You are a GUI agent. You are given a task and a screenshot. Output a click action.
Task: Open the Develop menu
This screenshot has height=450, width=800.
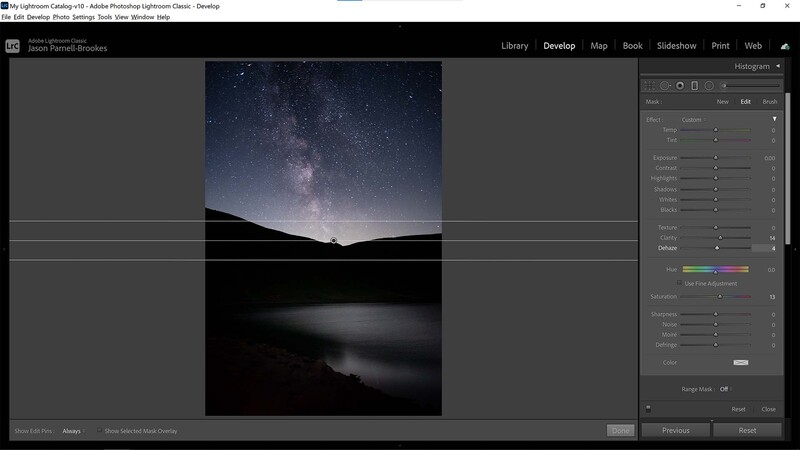[x=38, y=17]
